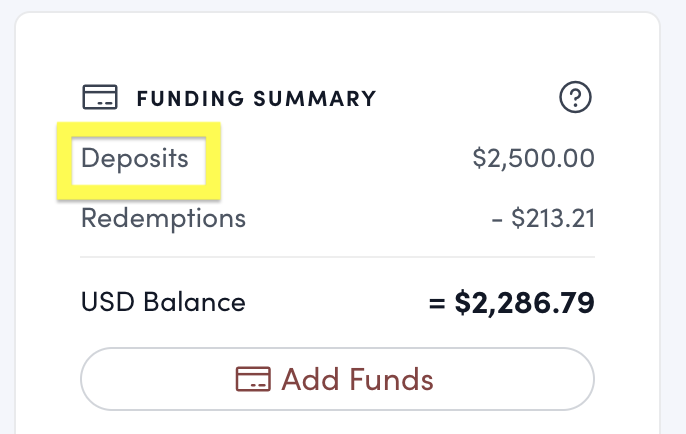Open the Funding Summary help question mark
Viewport: 686px width, 434px height.
point(575,98)
